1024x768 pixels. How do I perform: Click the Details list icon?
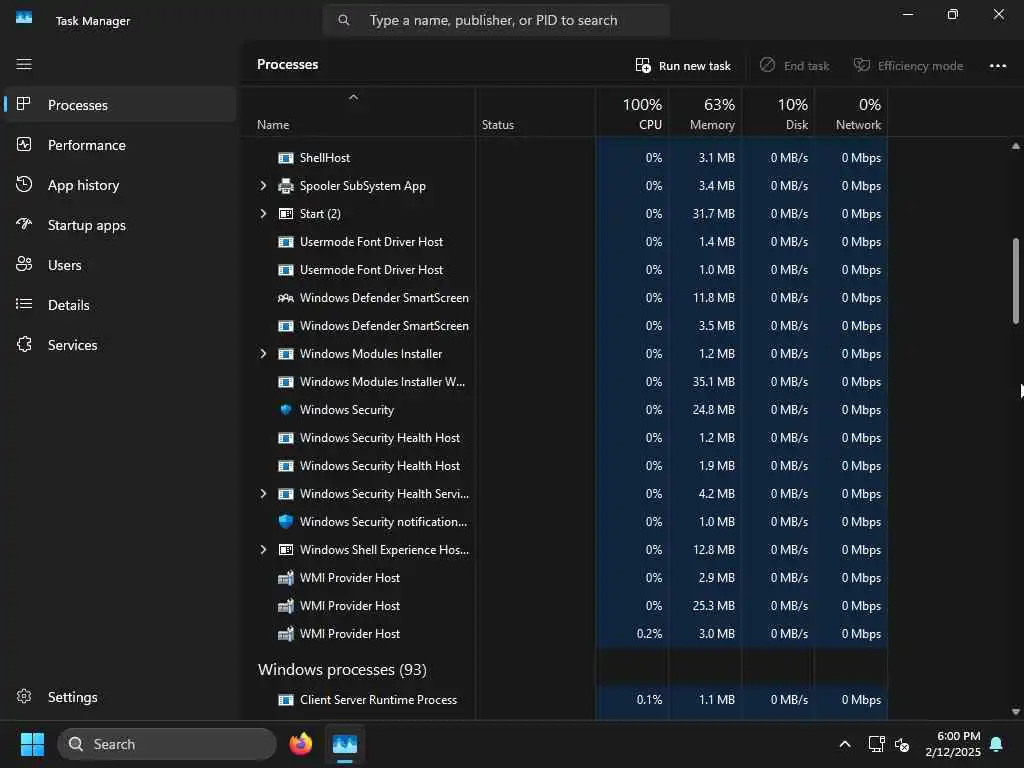(24, 304)
